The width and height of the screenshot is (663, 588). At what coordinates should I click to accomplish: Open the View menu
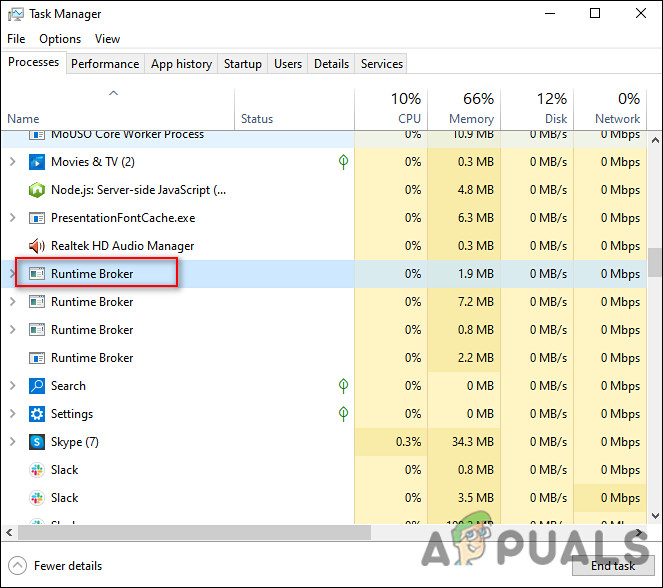pyautogui.click(x=107, y=39)
